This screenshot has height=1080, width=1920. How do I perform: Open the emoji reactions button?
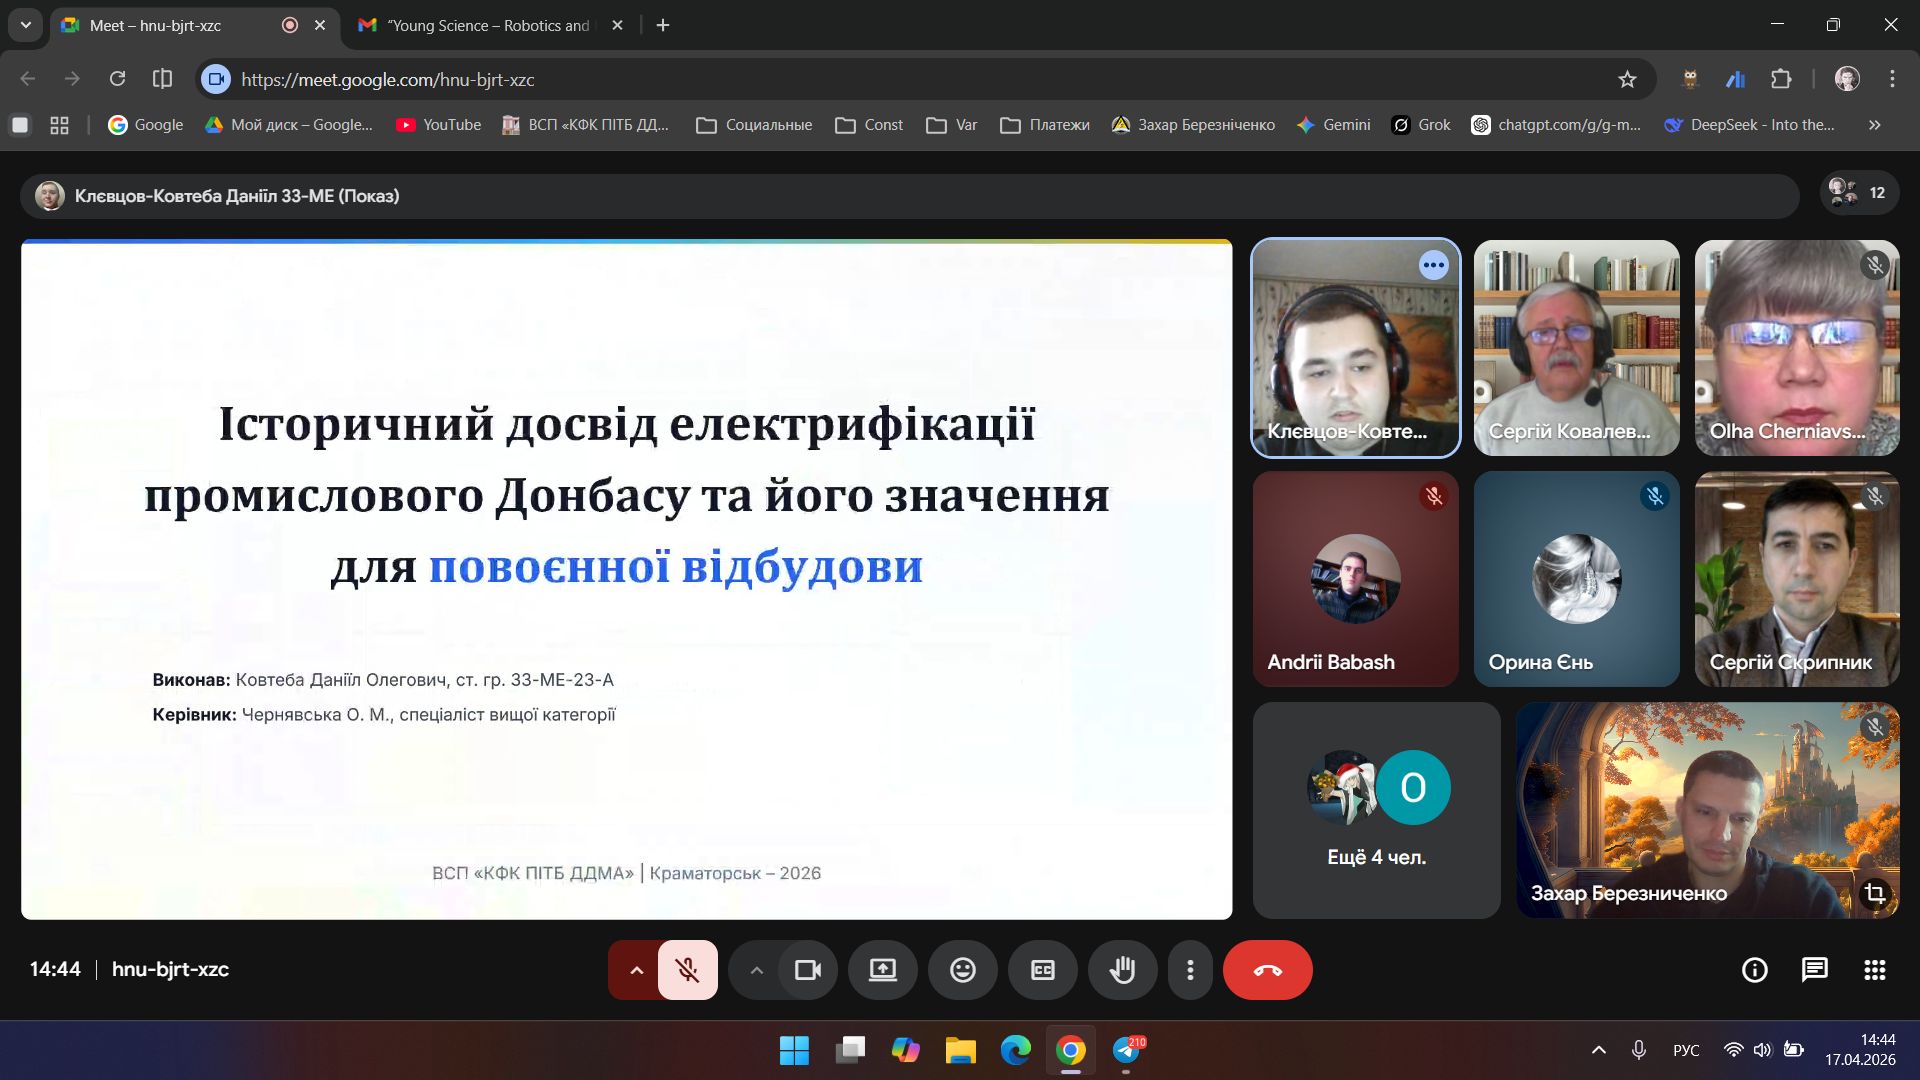962,970
